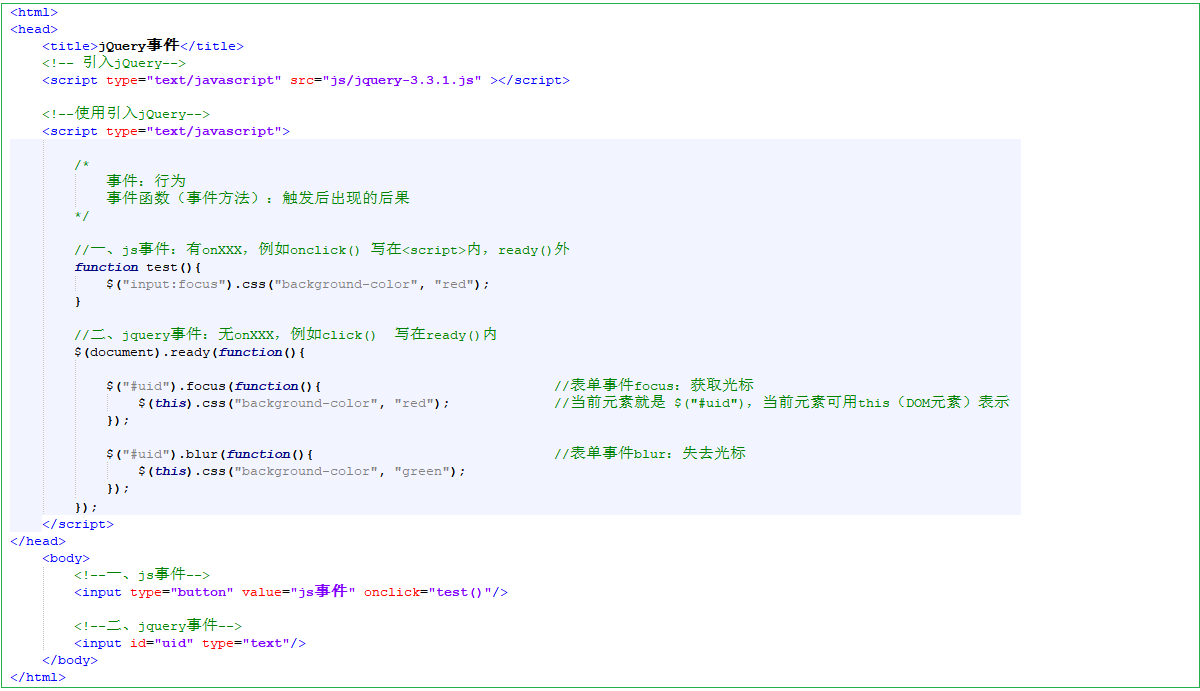Click the onclick="test()" attribute
This screenshot has height=691, width=1200.
point(431,592)
